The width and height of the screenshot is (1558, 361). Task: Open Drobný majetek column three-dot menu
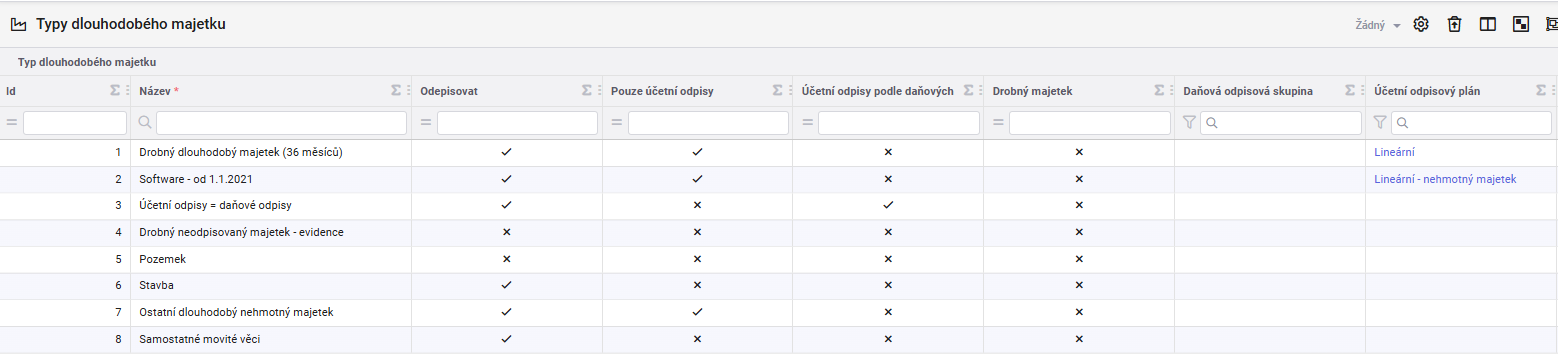(1171, 90)
